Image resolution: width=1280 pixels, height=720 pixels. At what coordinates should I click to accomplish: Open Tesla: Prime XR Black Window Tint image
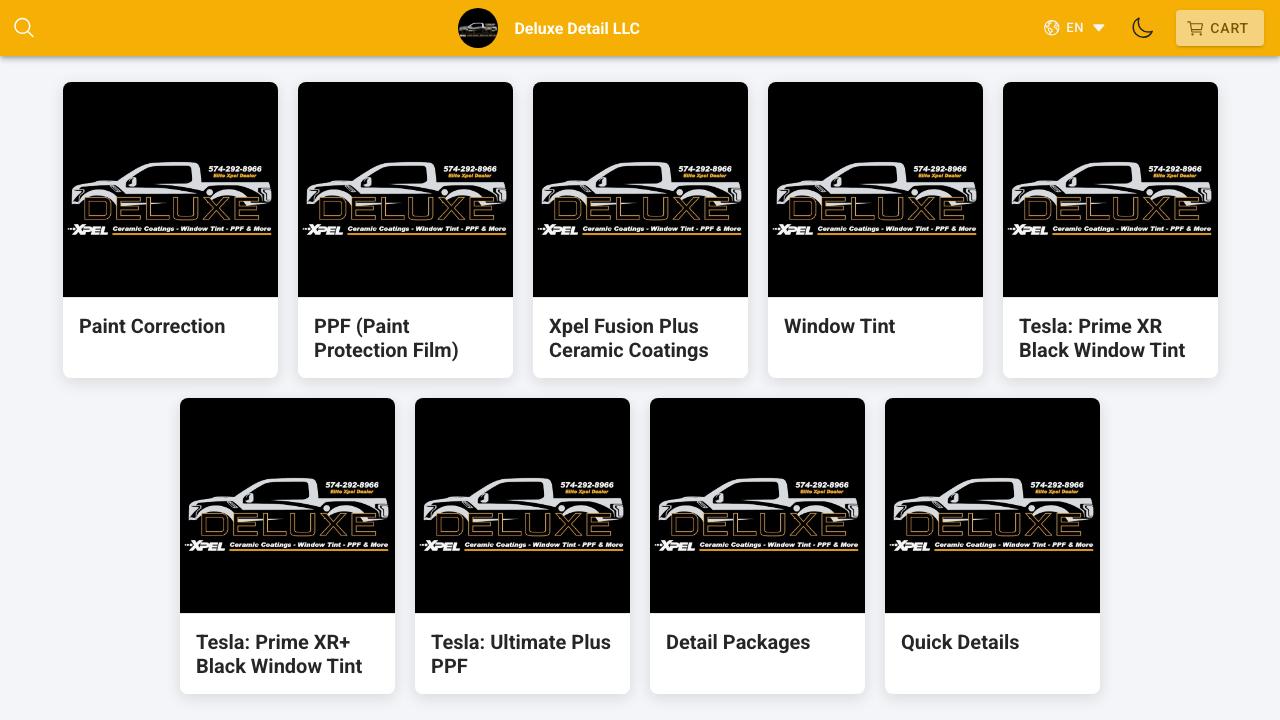coord(1110,190)
